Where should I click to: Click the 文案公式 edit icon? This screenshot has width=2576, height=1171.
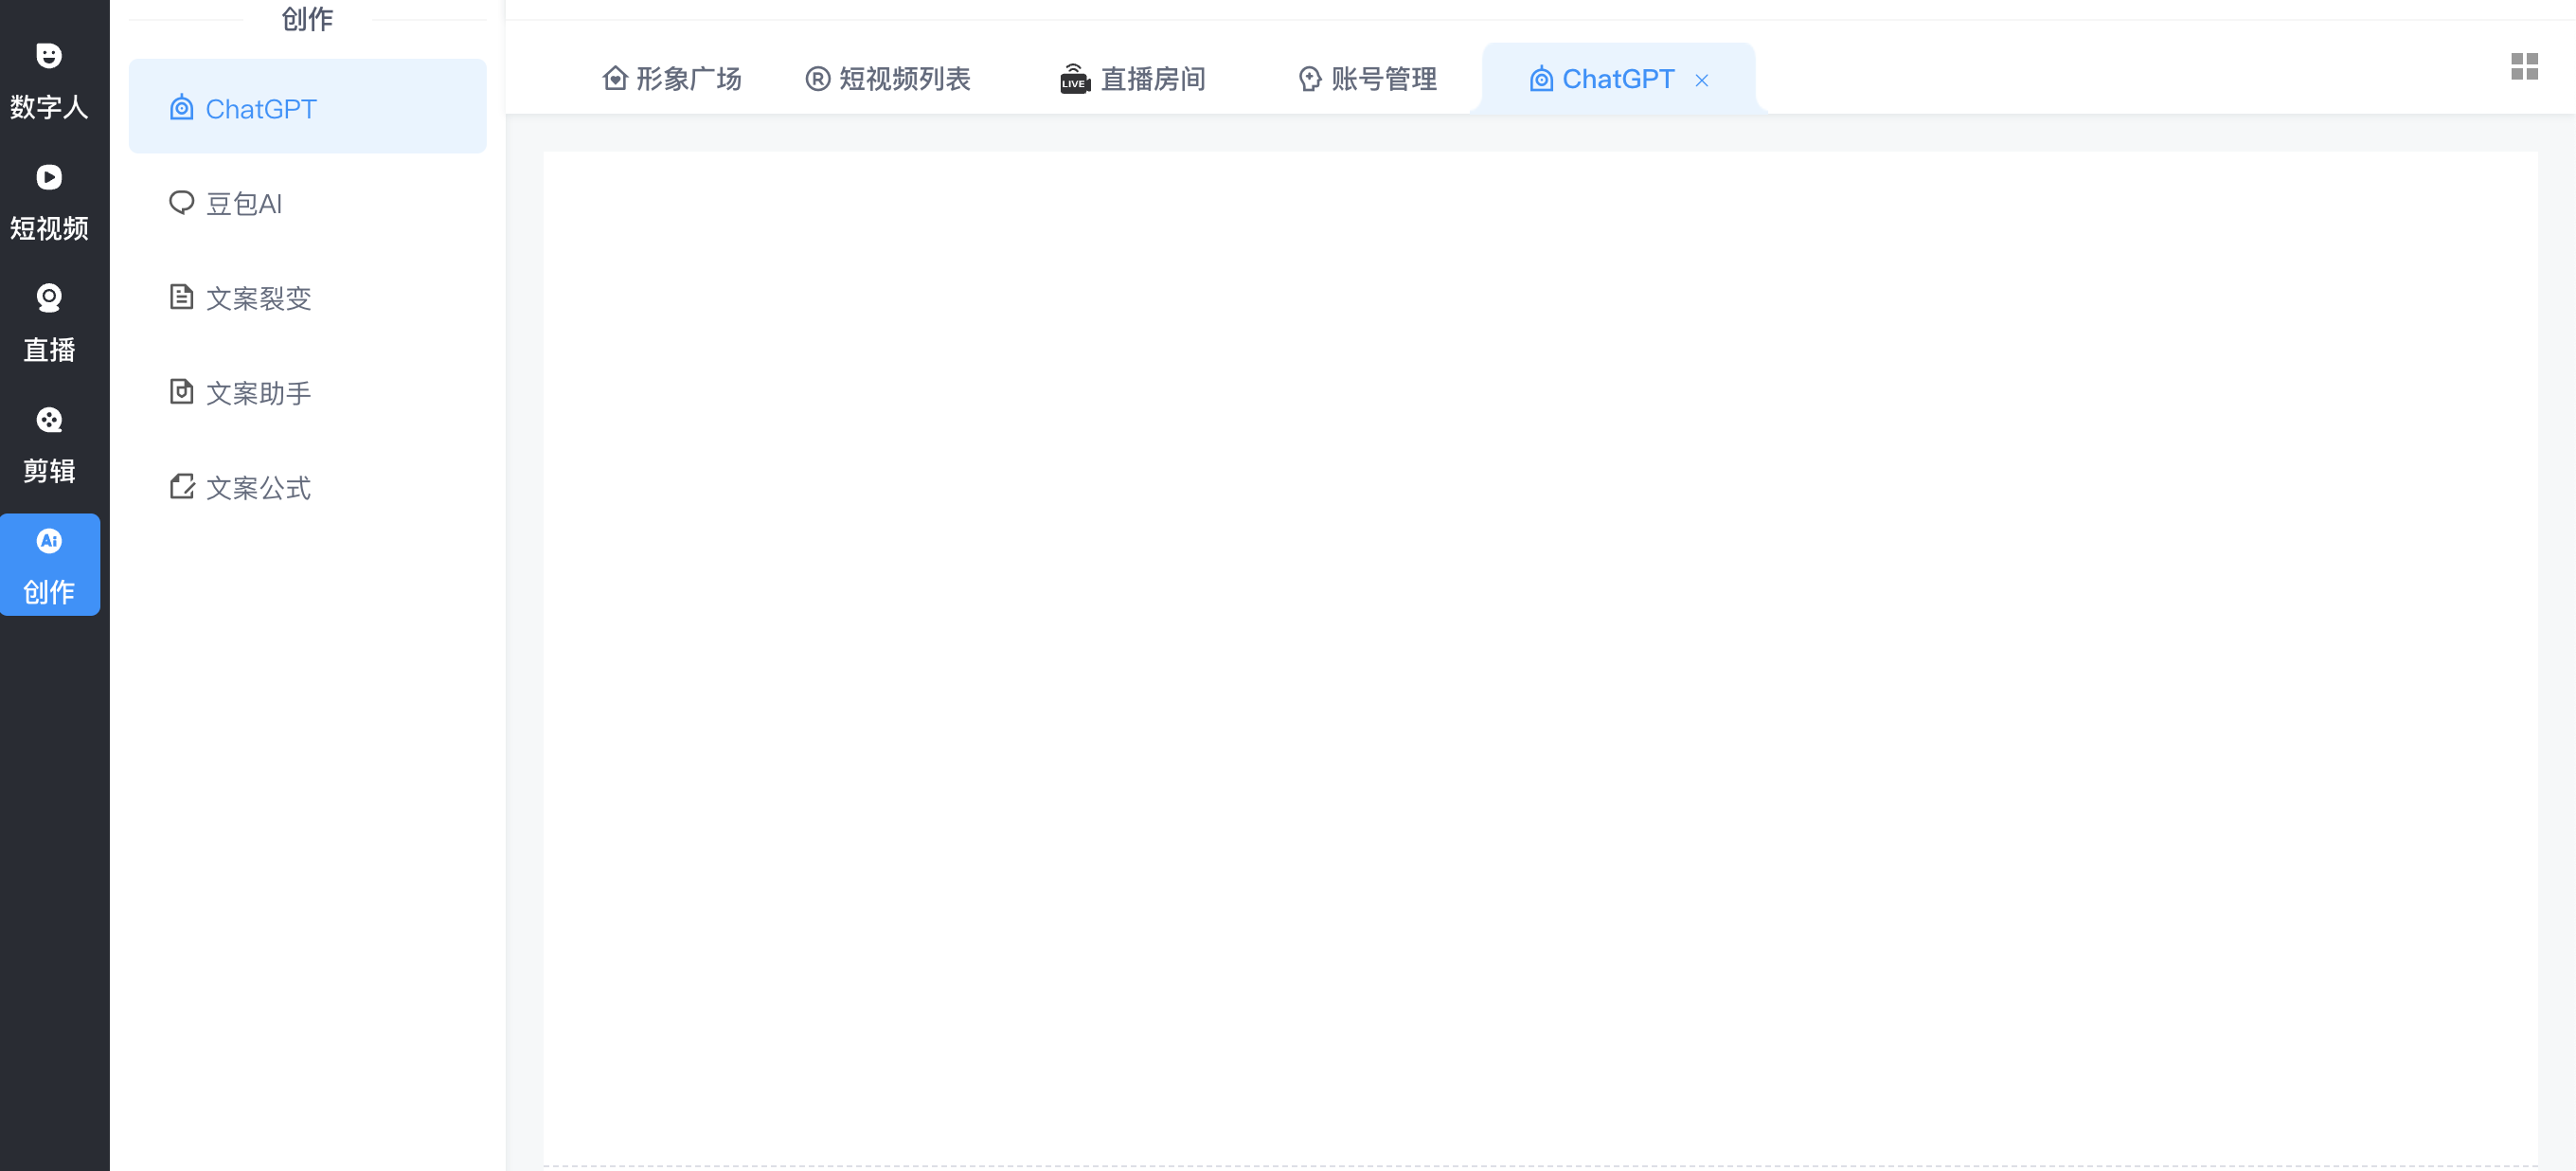pyautogui.click(x=181, y=487)
